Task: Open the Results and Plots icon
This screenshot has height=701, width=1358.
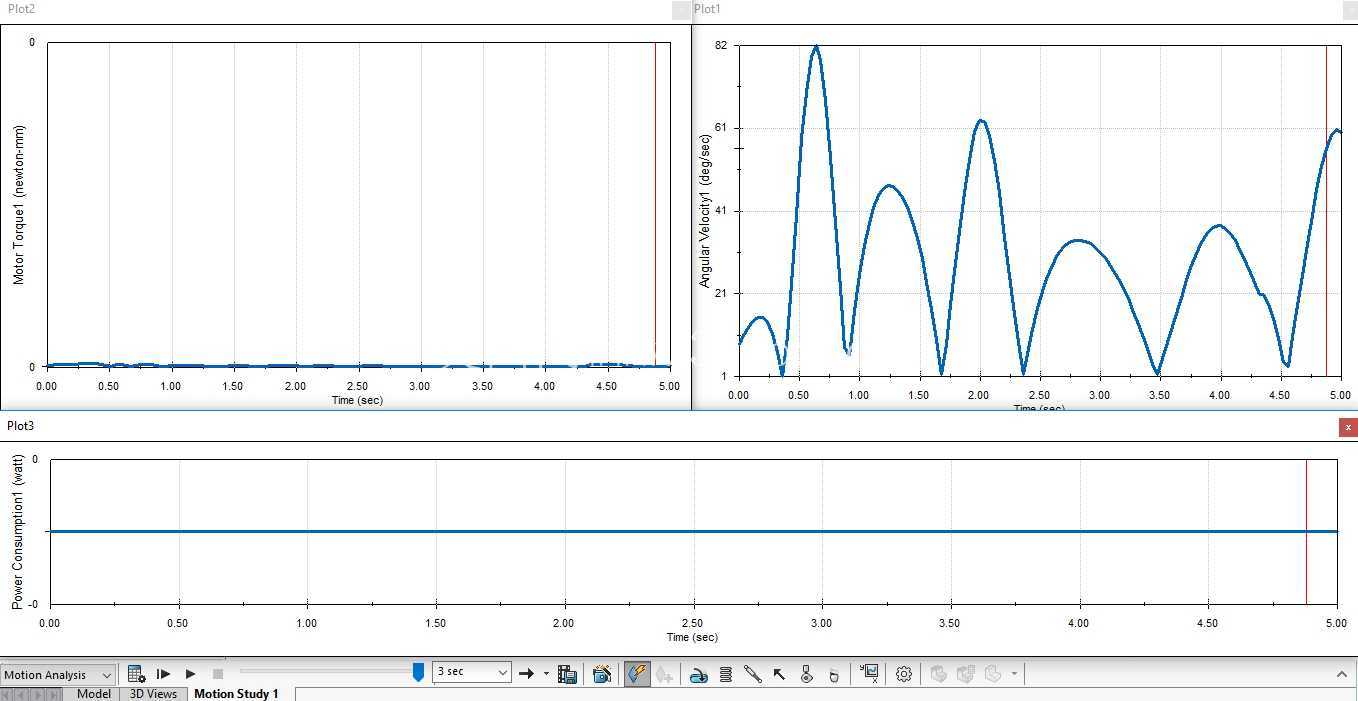Action: tap(869, 674)
